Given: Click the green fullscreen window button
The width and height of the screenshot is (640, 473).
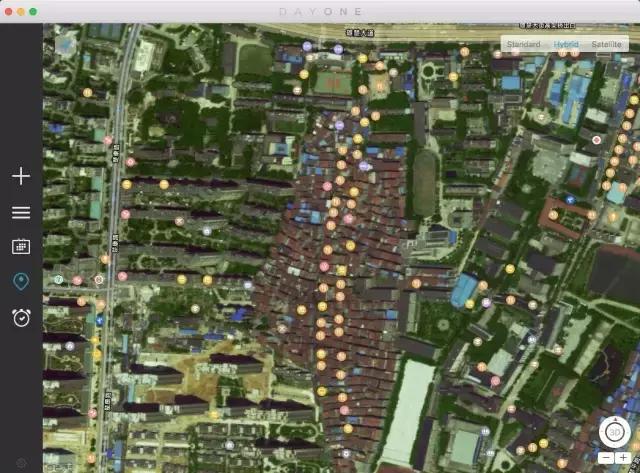Looking at the screenshot, I should pyautogui.click(x=33, y=12).
